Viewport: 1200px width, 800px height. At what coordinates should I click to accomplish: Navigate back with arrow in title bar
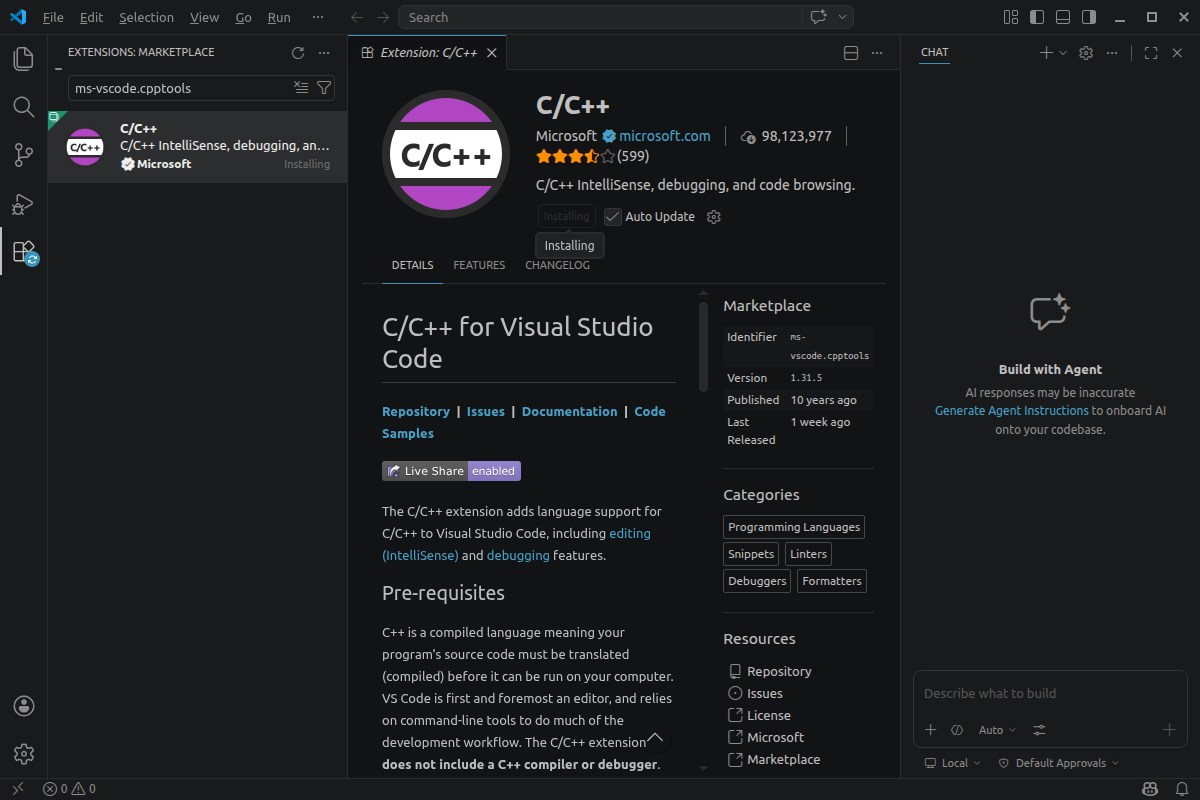point(358,17)
